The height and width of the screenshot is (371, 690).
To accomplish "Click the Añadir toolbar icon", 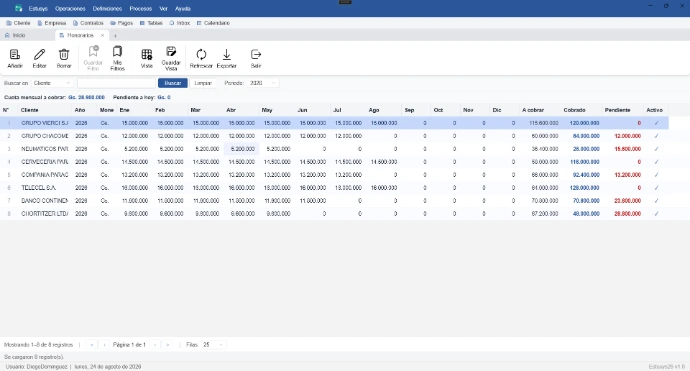I will click(x=15, y=55).
